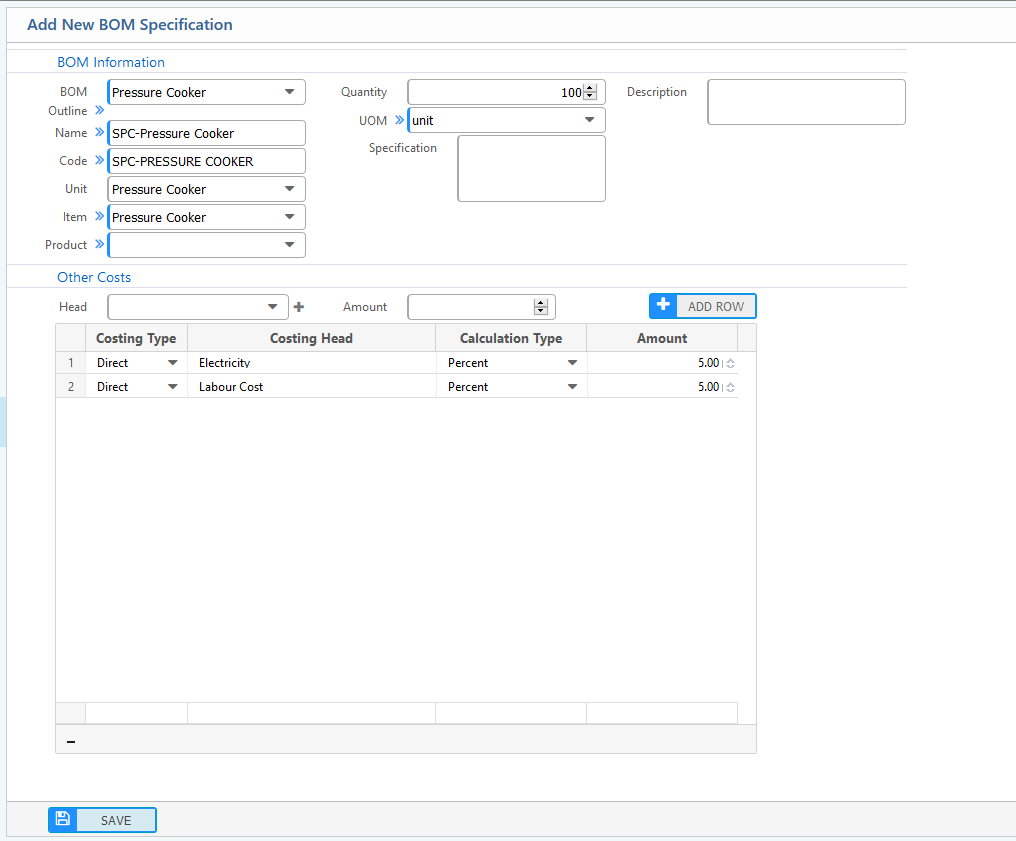Click the chevron icon beside the Item dropdown

98,216
